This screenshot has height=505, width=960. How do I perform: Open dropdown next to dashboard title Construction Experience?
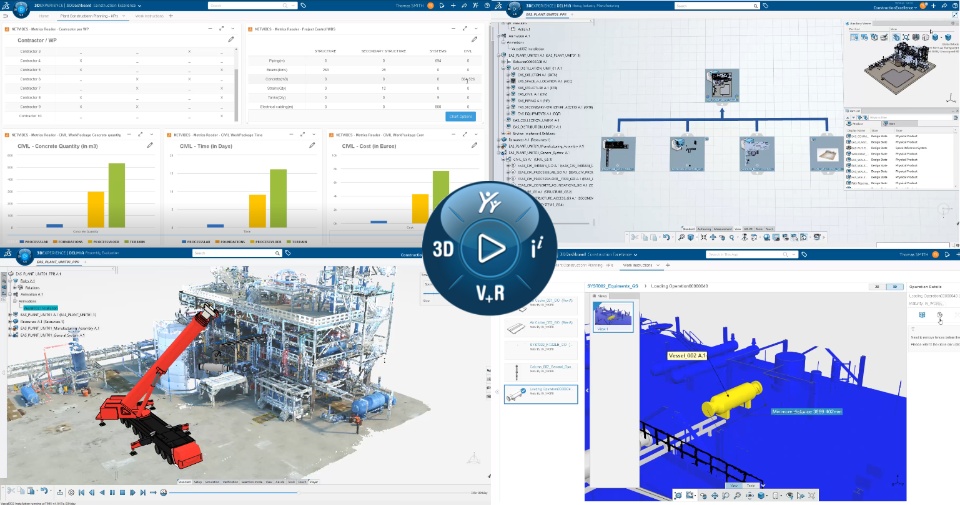(140, 6)
